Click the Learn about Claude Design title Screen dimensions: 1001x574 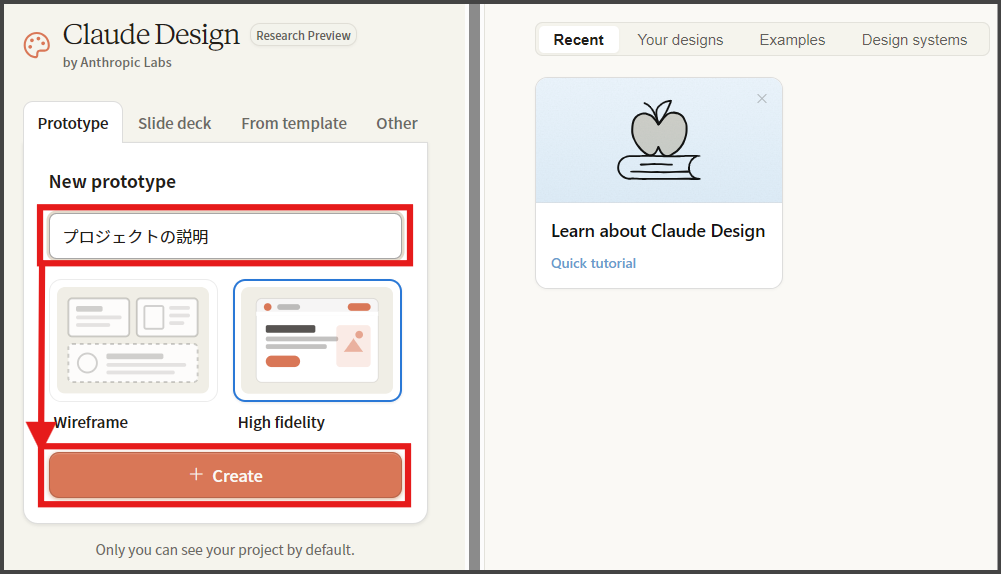658,231
